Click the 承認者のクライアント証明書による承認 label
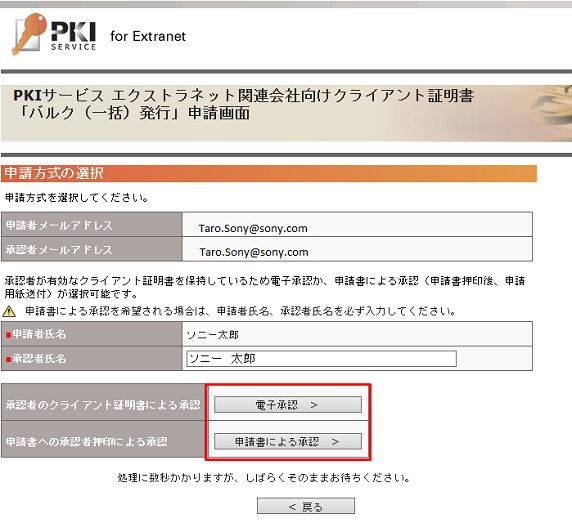This screenshot has height=523, width=572. (x=103, y=404)
